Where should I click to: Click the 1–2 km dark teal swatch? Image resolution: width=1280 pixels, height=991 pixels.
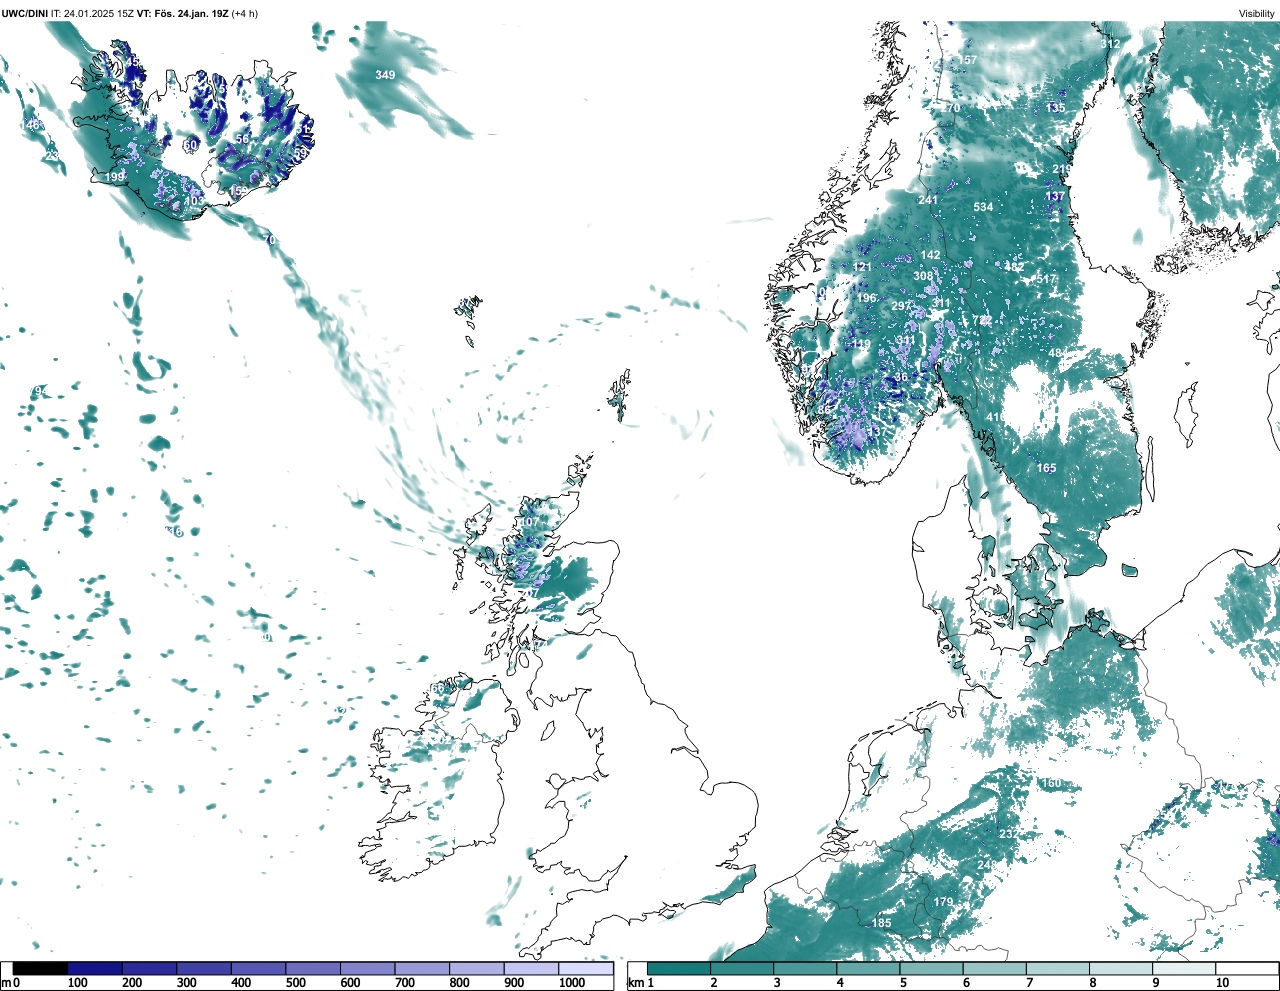coord(679,969)
